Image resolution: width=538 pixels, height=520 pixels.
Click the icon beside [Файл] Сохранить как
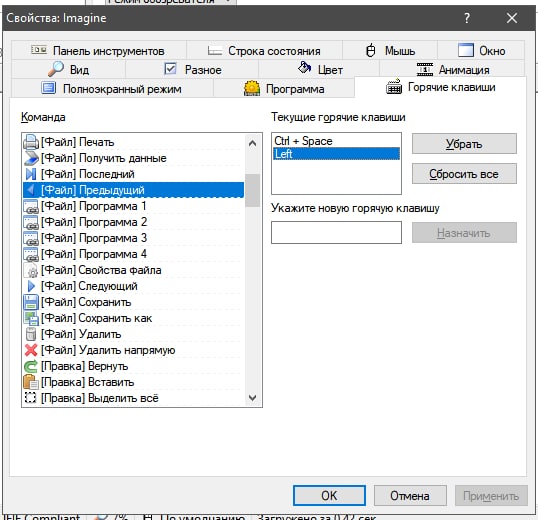(x=31, y=318)
